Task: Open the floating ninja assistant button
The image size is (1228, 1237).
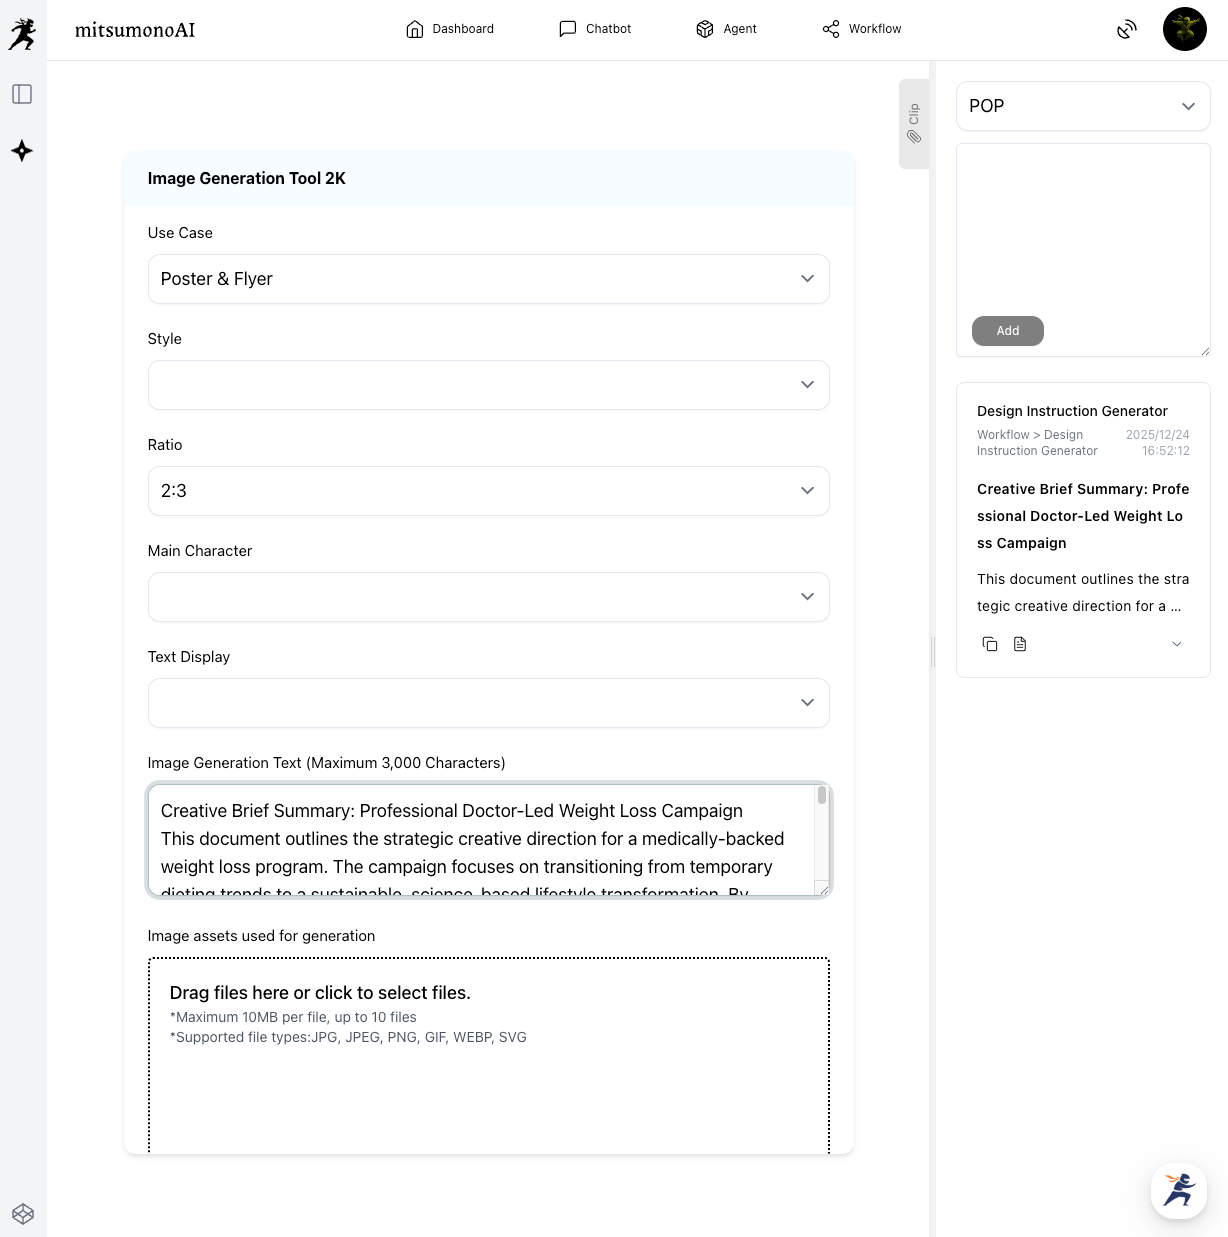Action: click(1179, 1190)
